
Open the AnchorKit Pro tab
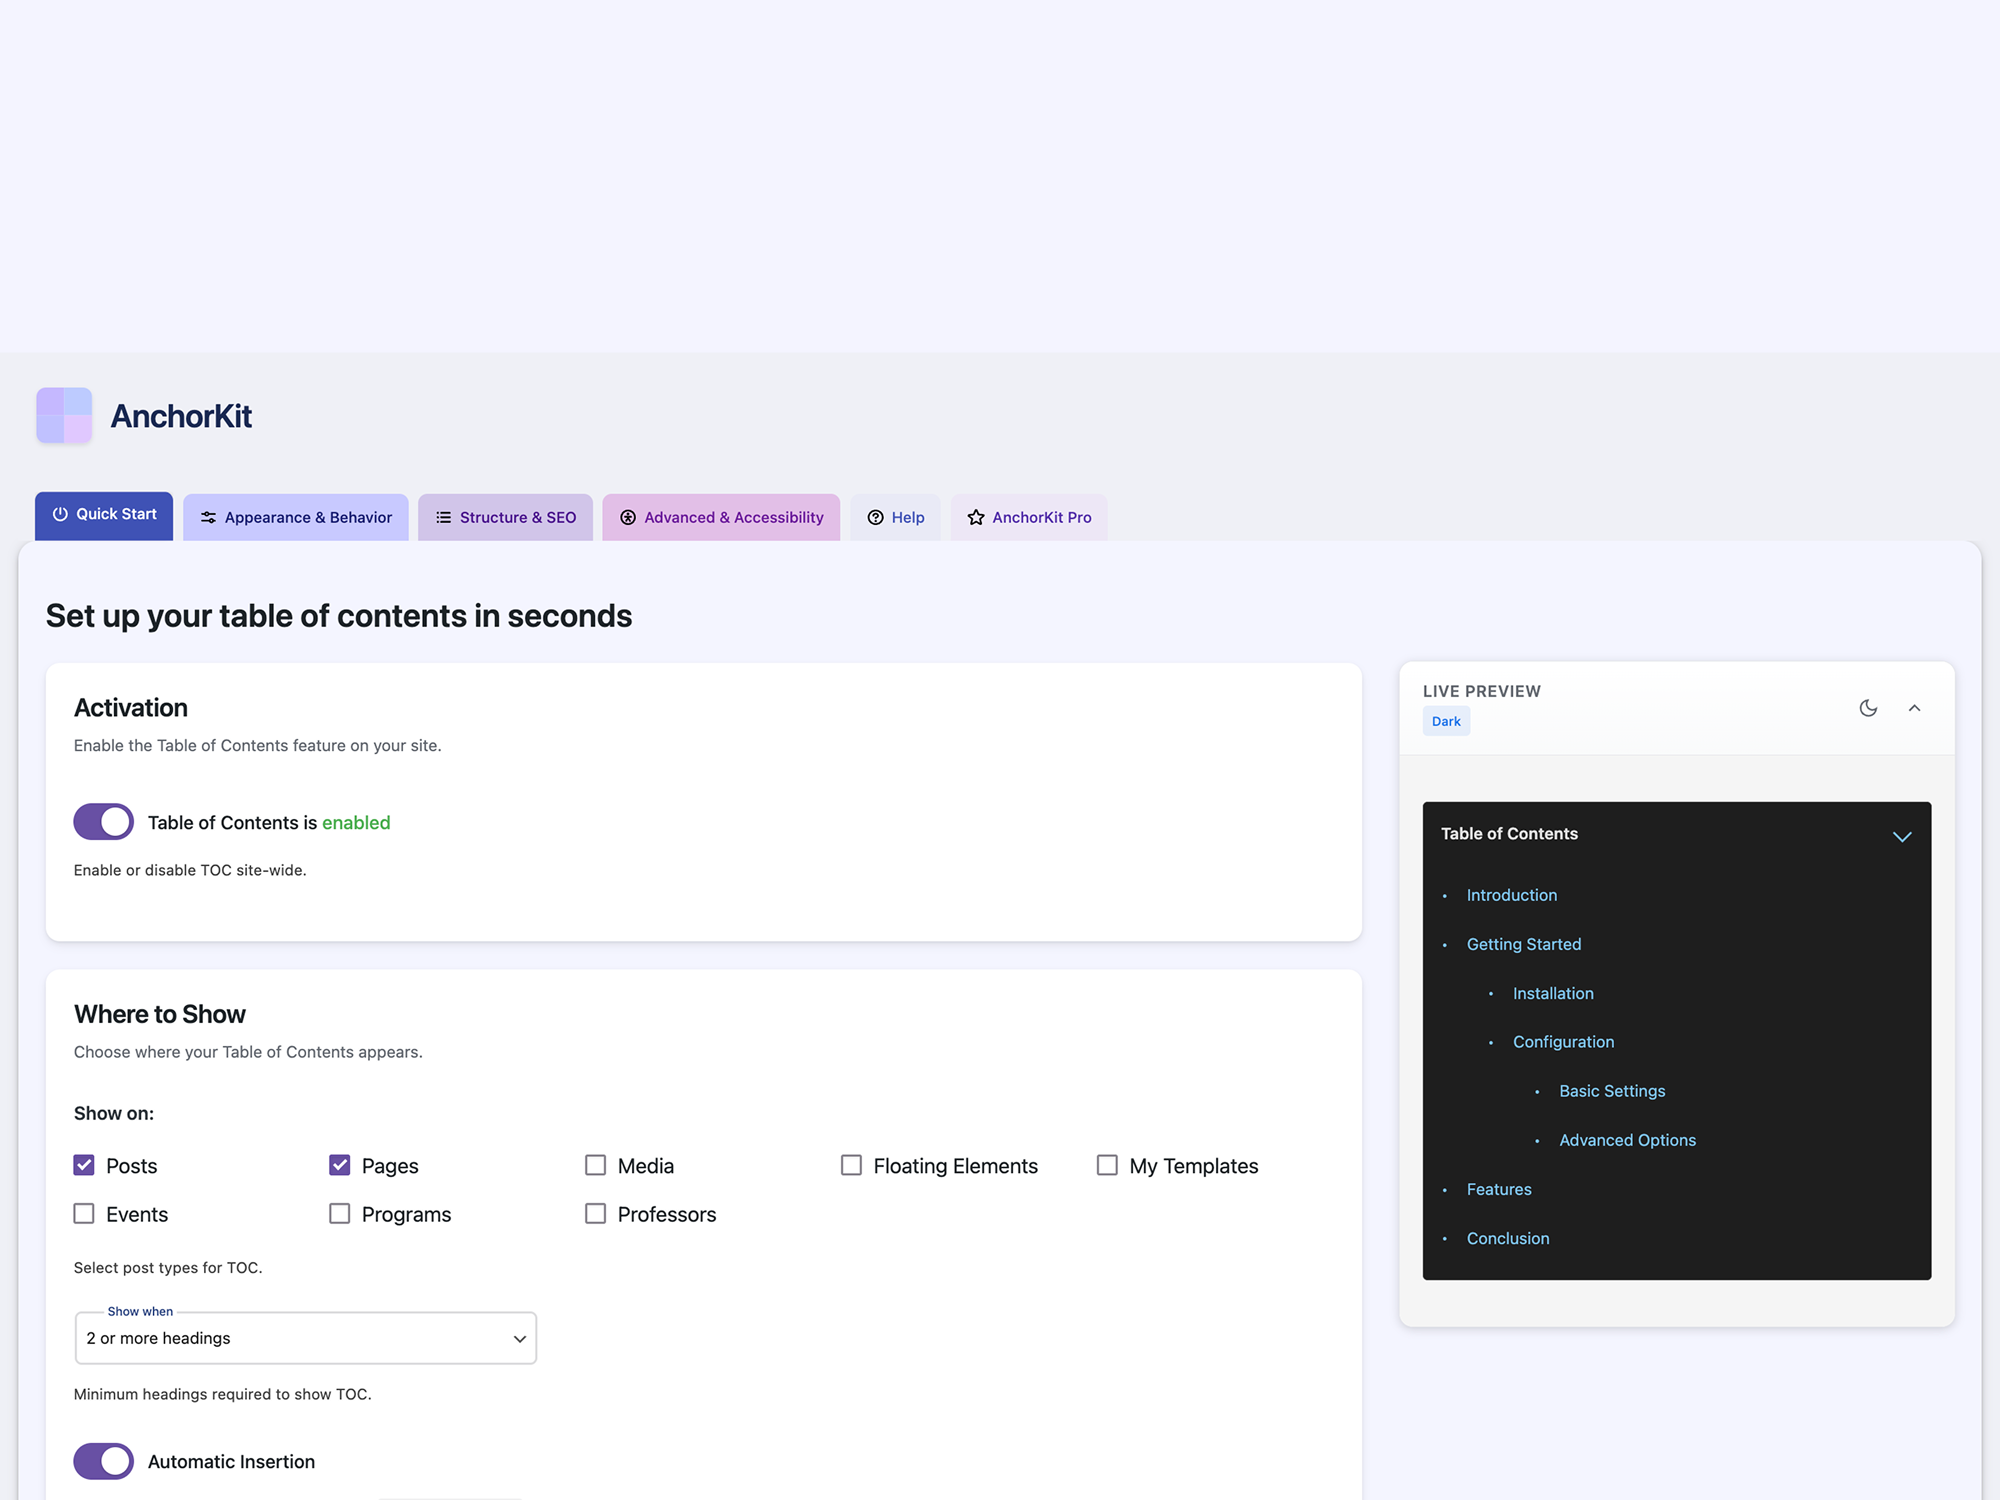click(1029, 517)
